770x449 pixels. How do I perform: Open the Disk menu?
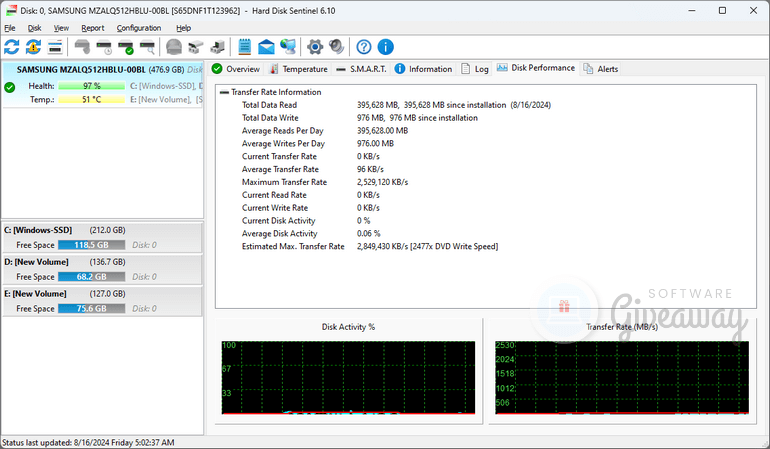click(x=34, y=28)
